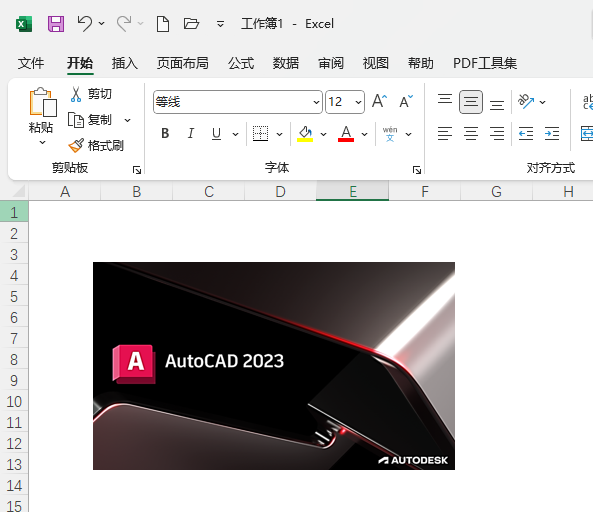Viewport: 593px width, 512px height.
Task: Open fill color dropdown arrow
Action: coord(323,134)
